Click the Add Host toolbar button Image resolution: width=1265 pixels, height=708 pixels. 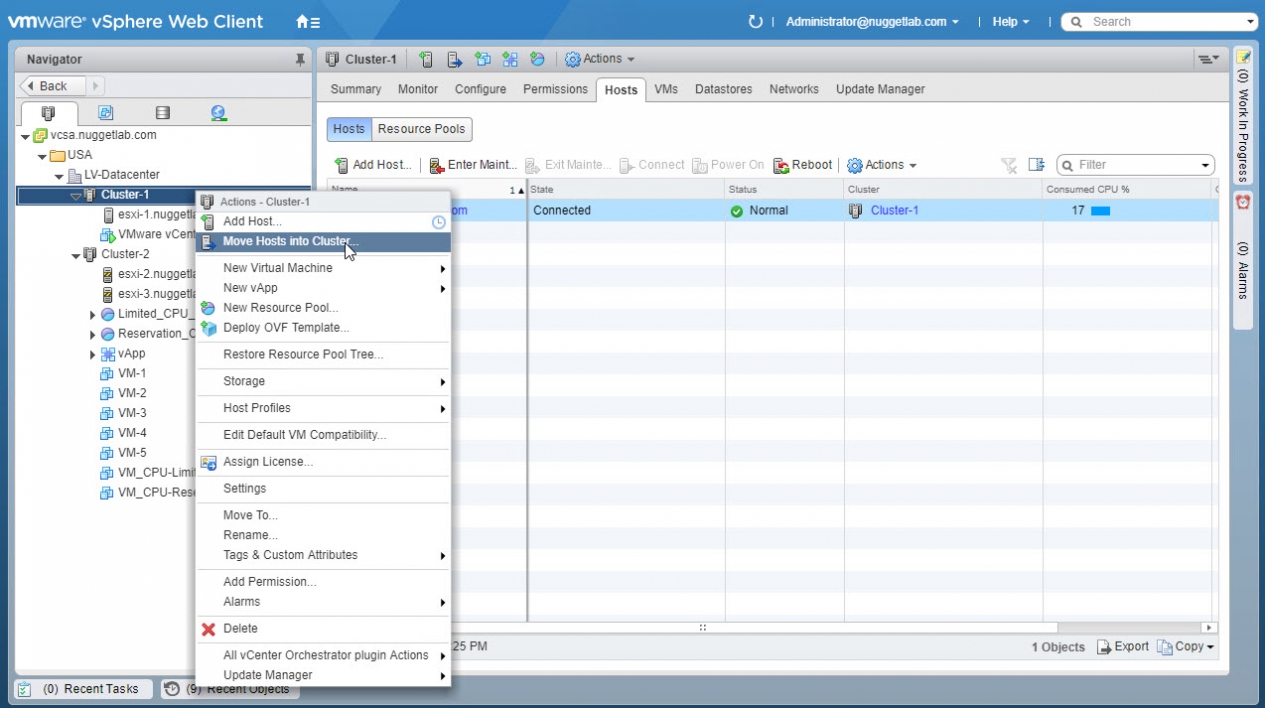(x=372, y=165)
